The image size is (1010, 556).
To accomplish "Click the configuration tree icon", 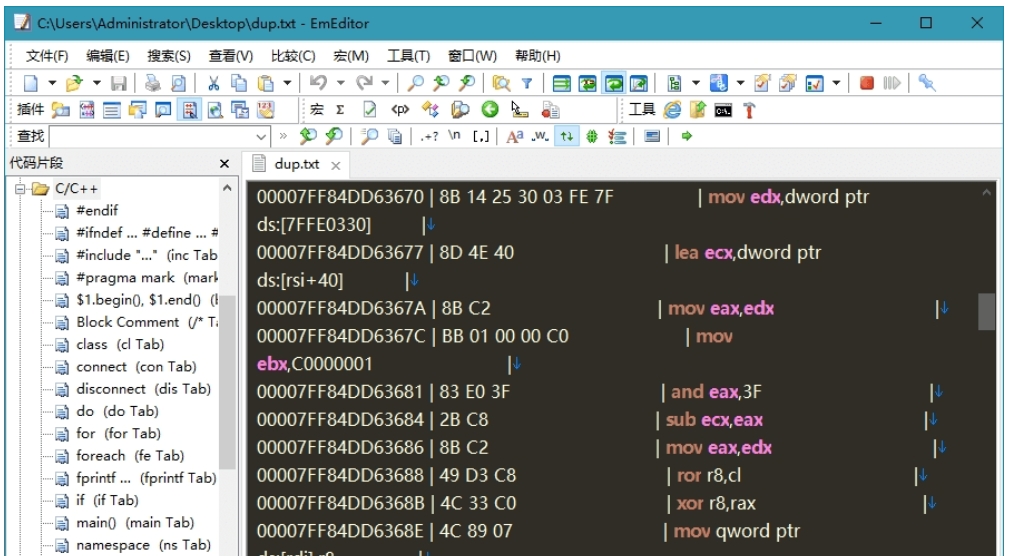I will pos(674,83).
